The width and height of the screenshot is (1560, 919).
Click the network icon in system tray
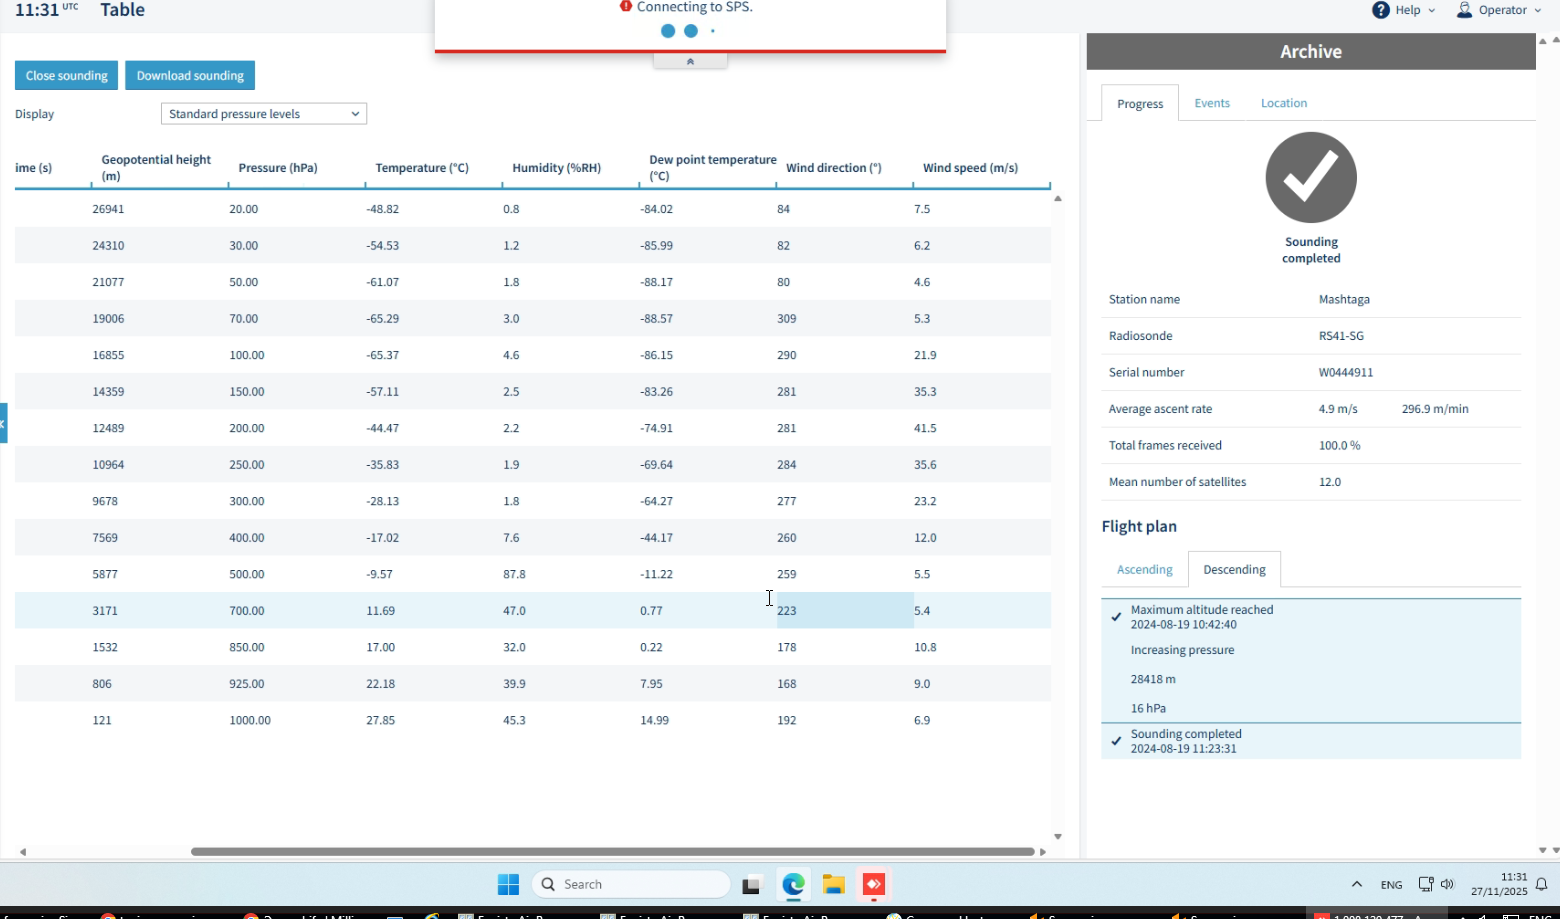(x=1426, y=884)
